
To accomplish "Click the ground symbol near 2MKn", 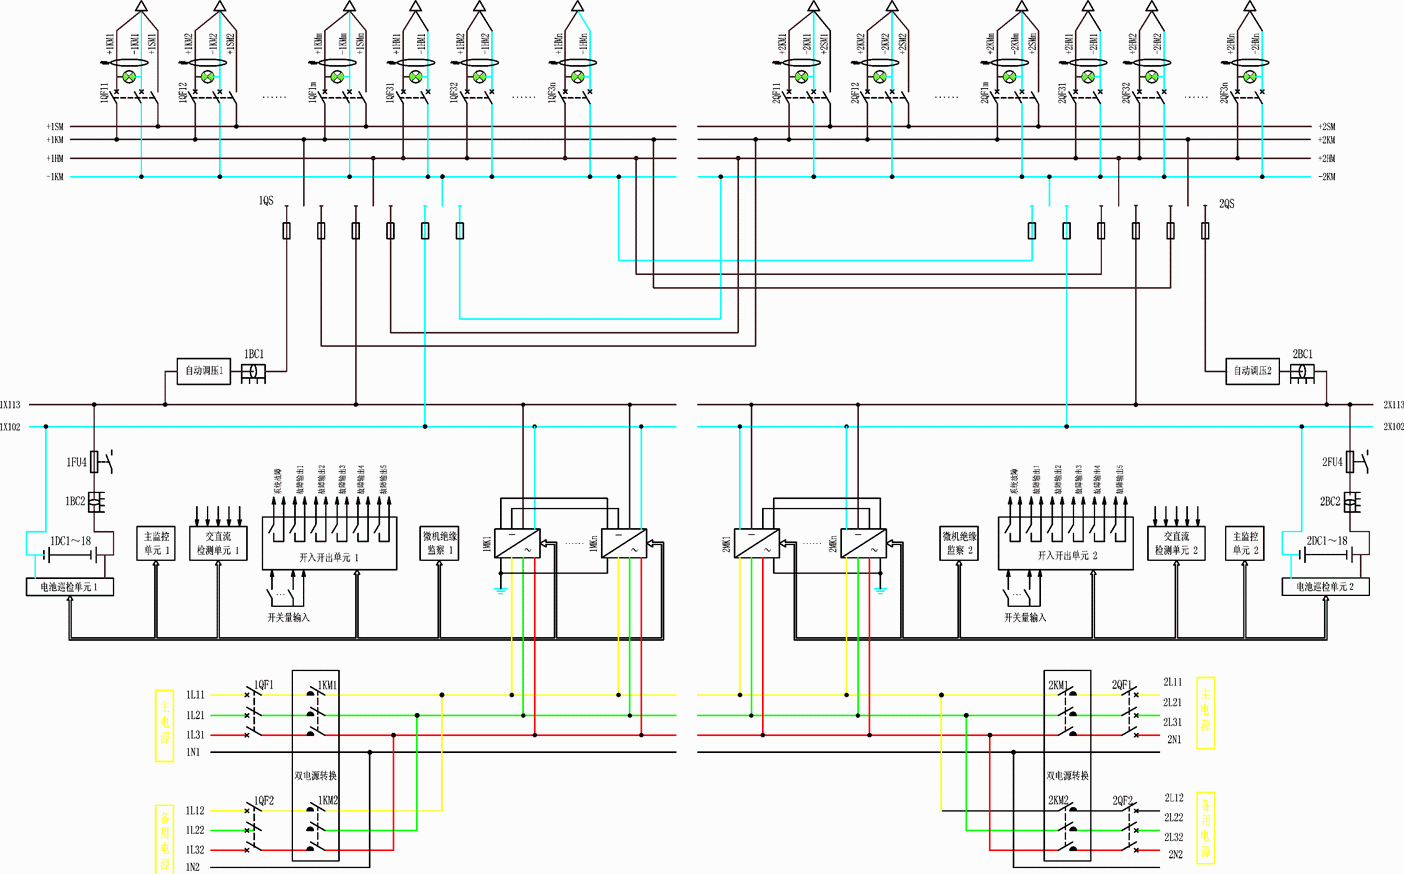I will [x=880, y=591].
